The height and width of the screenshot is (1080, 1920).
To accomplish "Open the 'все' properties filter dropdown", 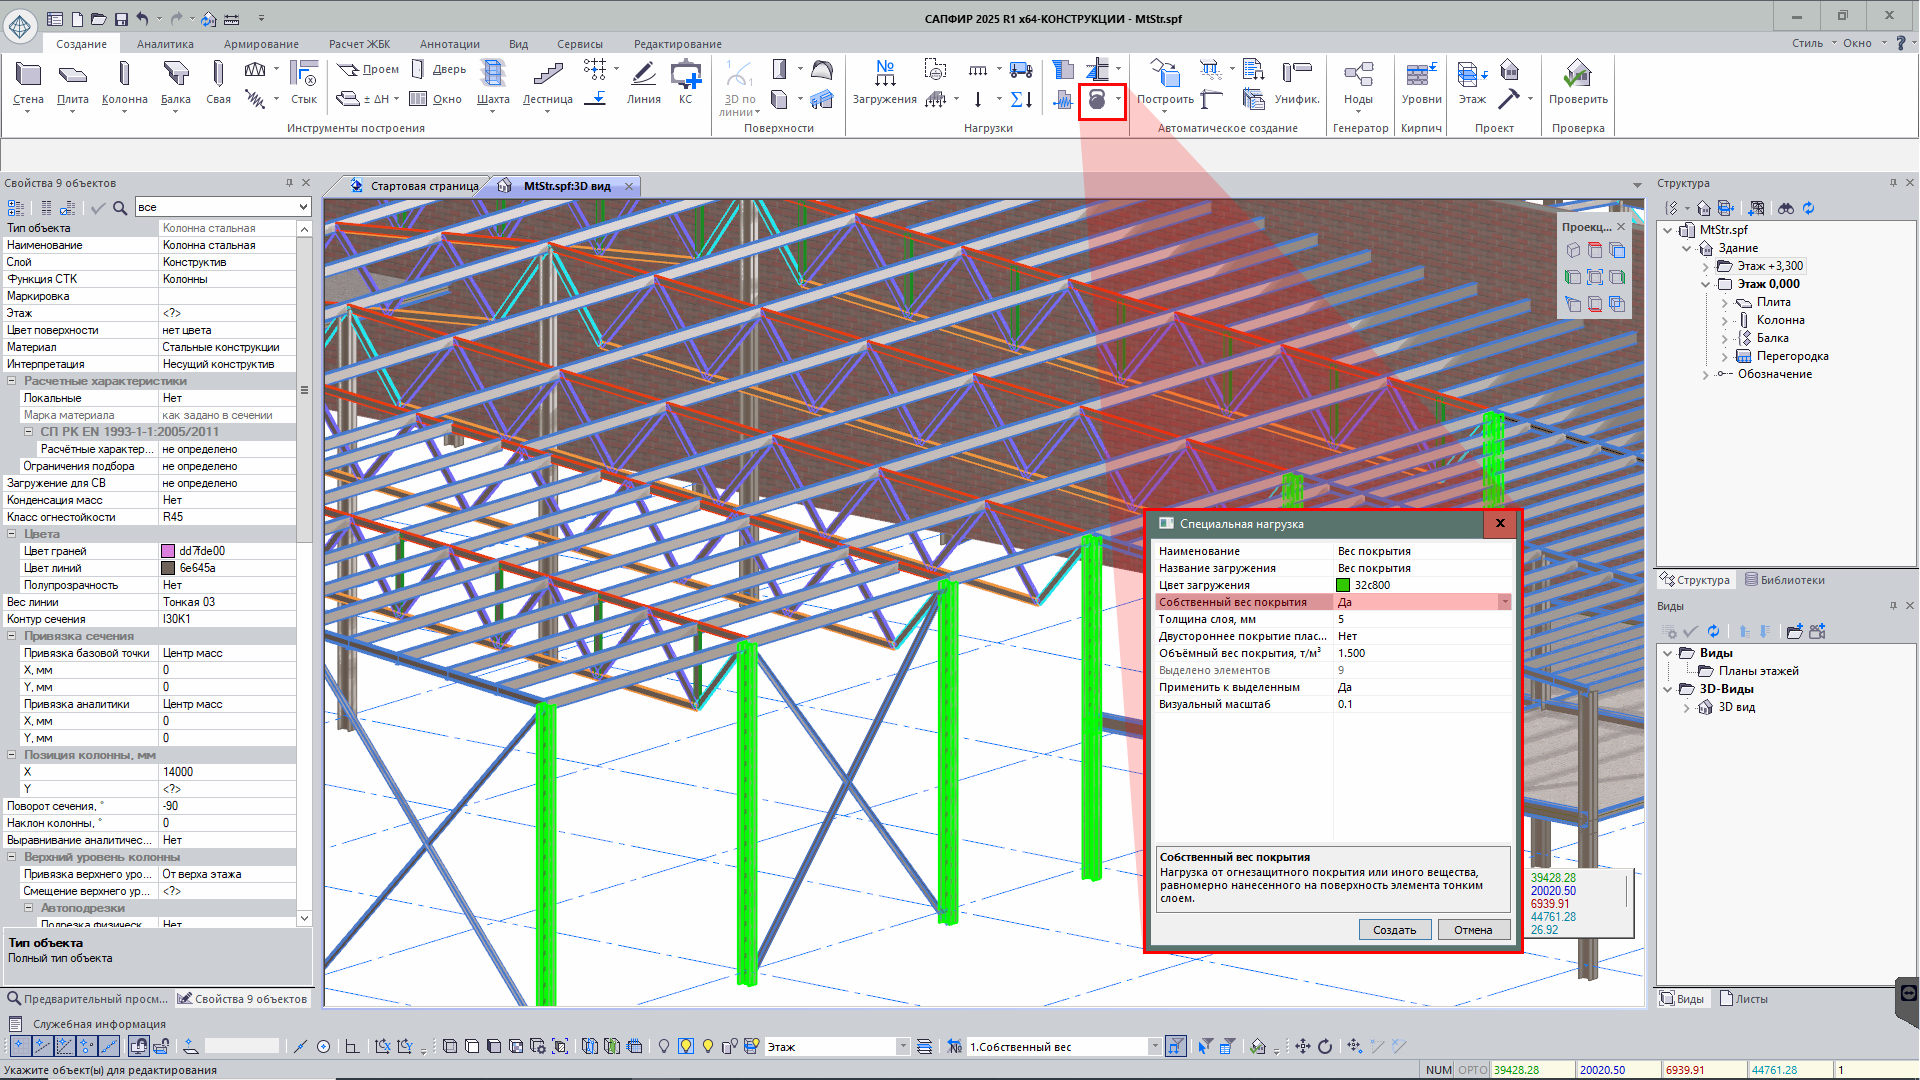I will click(303, 207).
